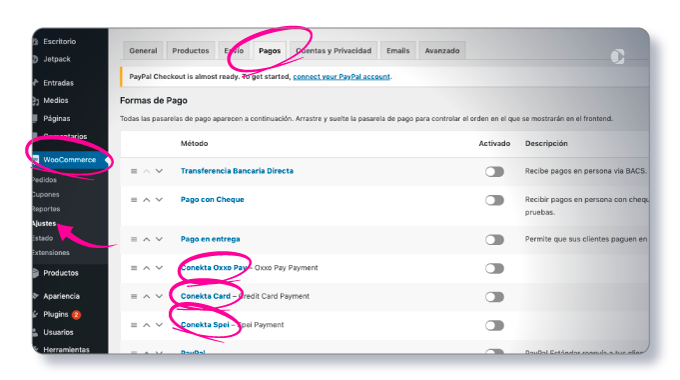Image resolution: width=680 pixels, height=380 pixels.
Task: Enable the Pago en entrega toggle
Action: coord(494,240)
